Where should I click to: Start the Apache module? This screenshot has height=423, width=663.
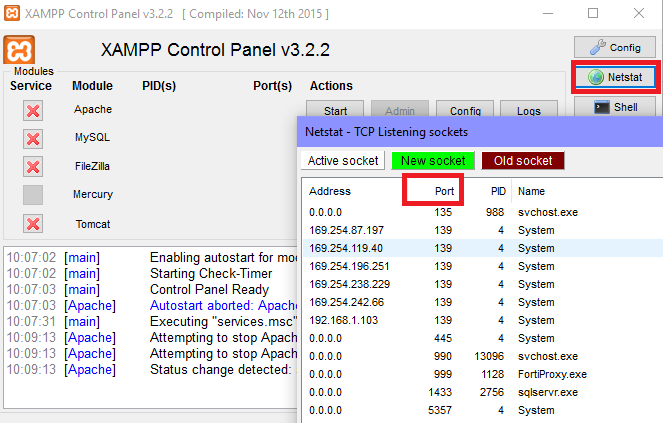pyautogui.click(x=335, y=111)
